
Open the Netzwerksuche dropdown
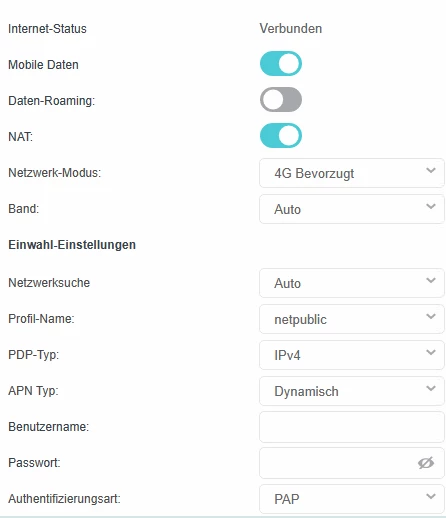352,283
